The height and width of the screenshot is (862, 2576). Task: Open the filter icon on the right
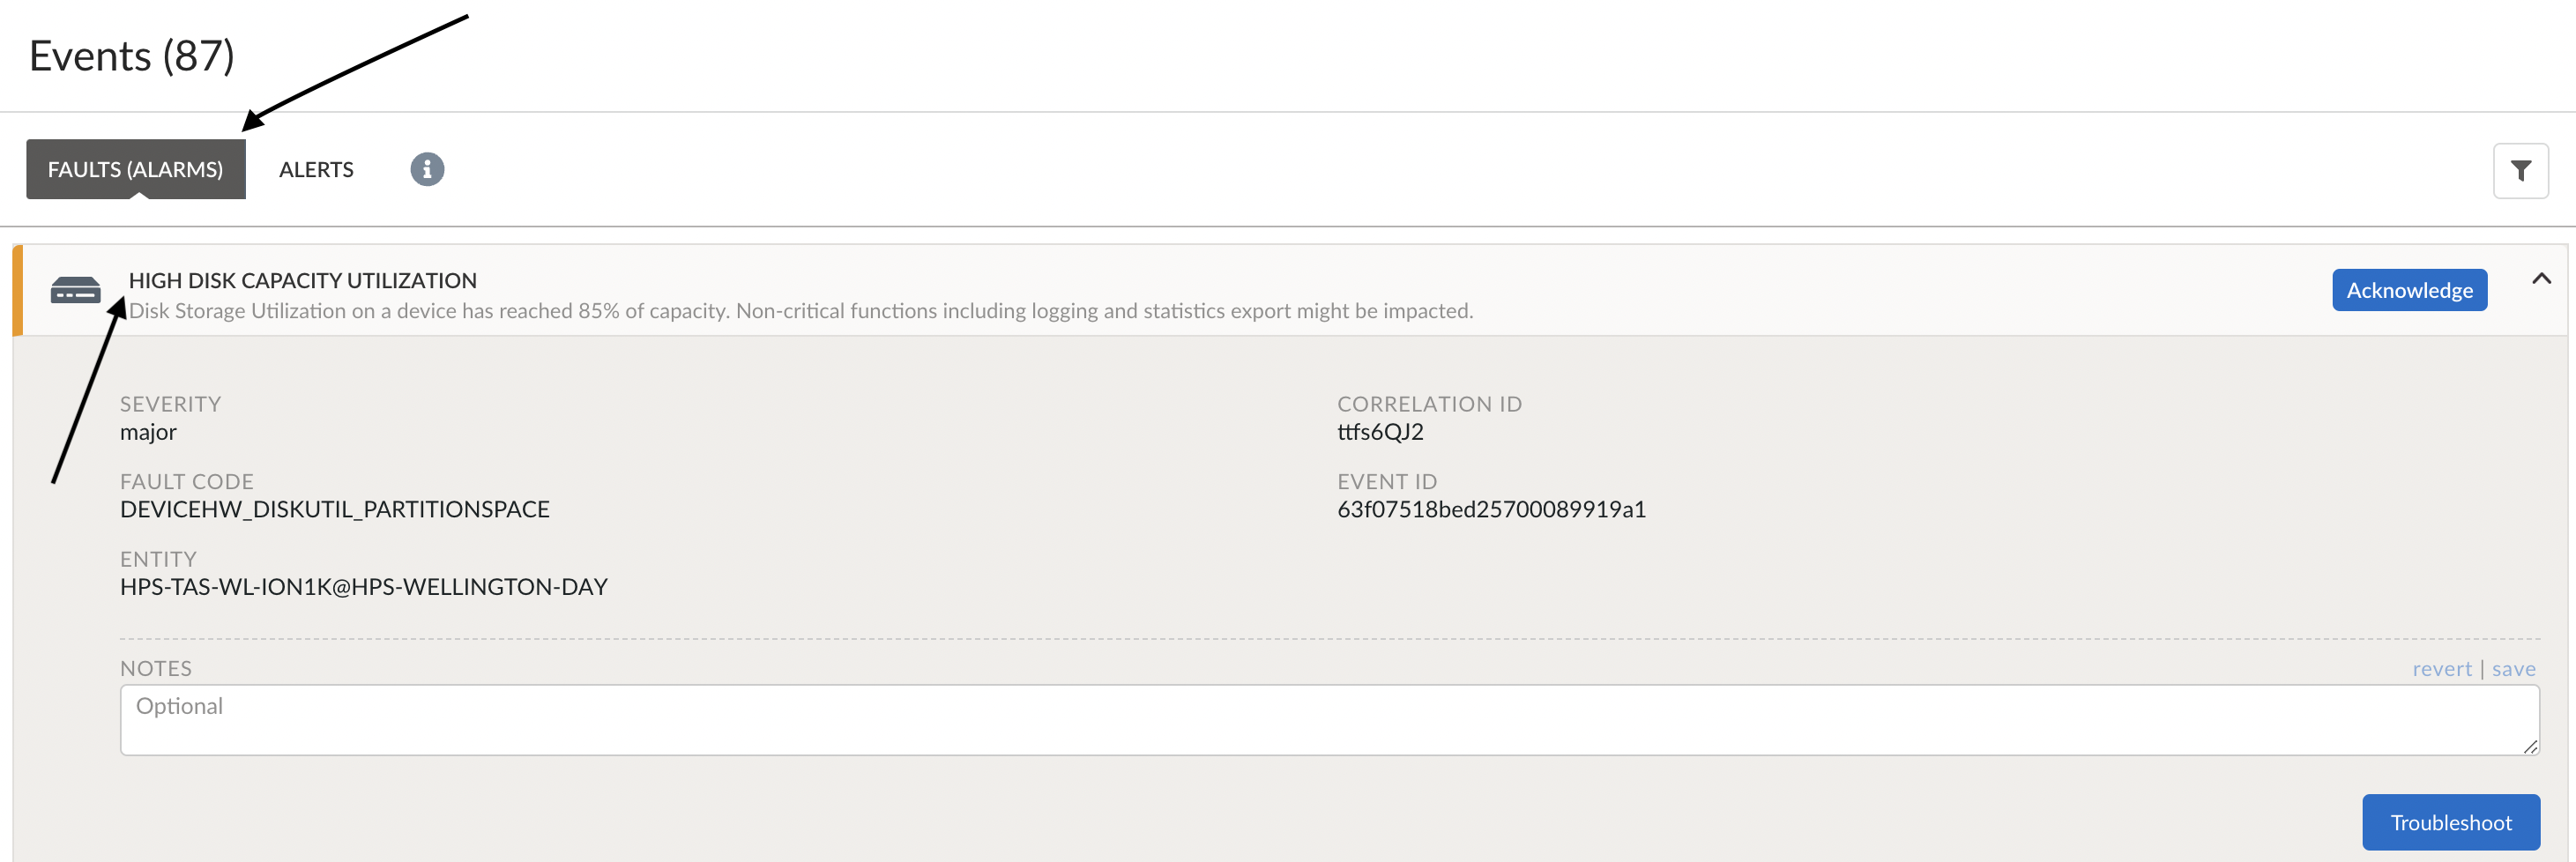[2522, 170]
